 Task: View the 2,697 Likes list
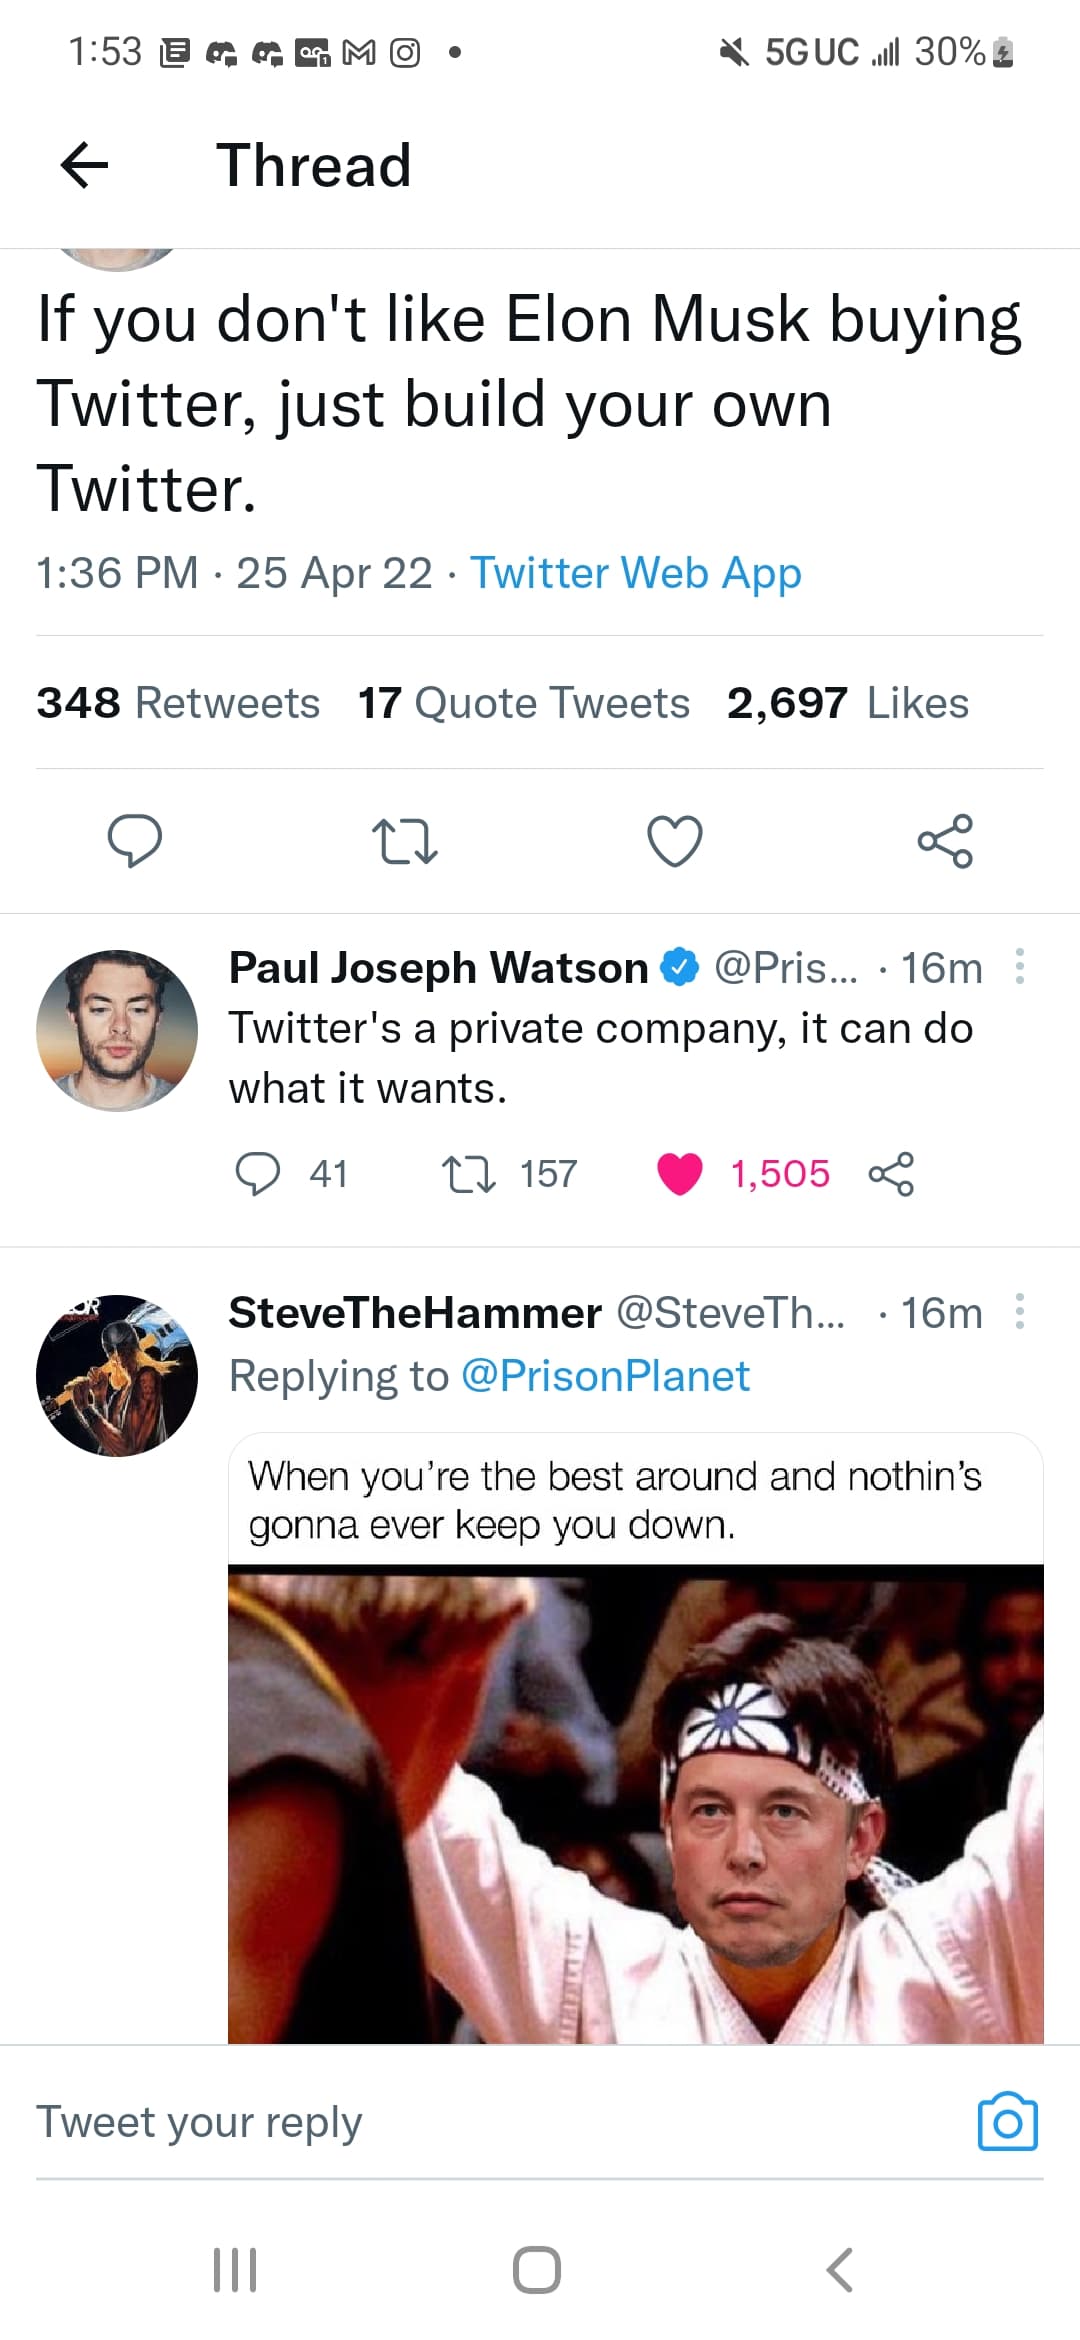pos(848,703)
